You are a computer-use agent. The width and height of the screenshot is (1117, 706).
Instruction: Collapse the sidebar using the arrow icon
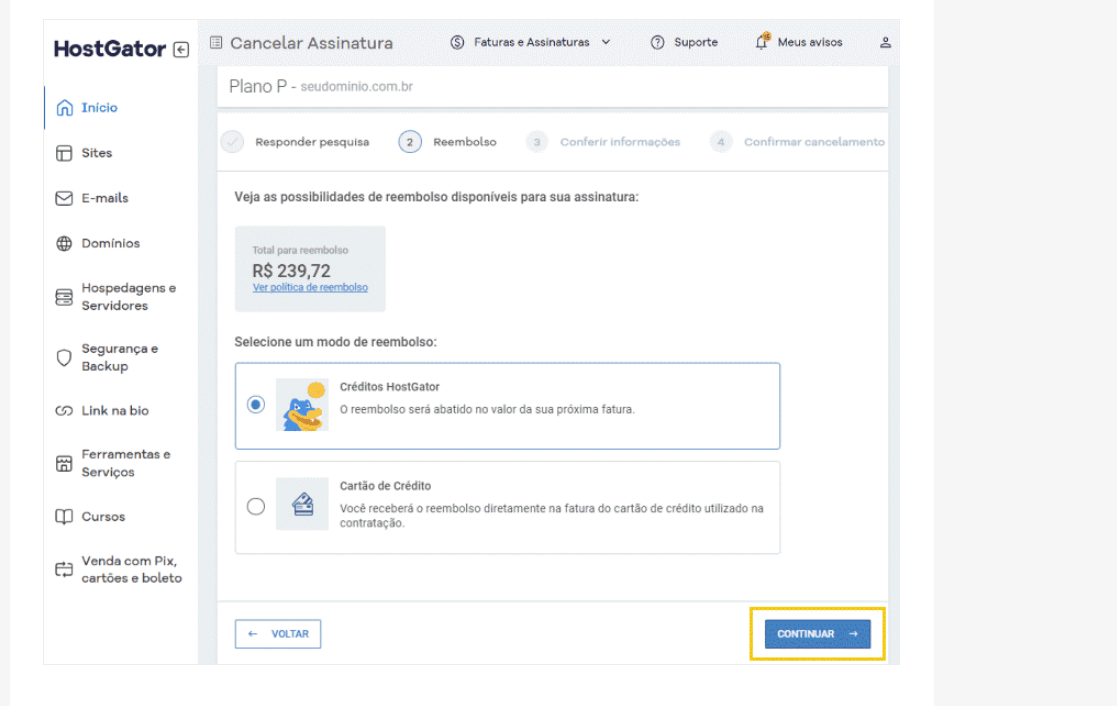pos(181,49)
